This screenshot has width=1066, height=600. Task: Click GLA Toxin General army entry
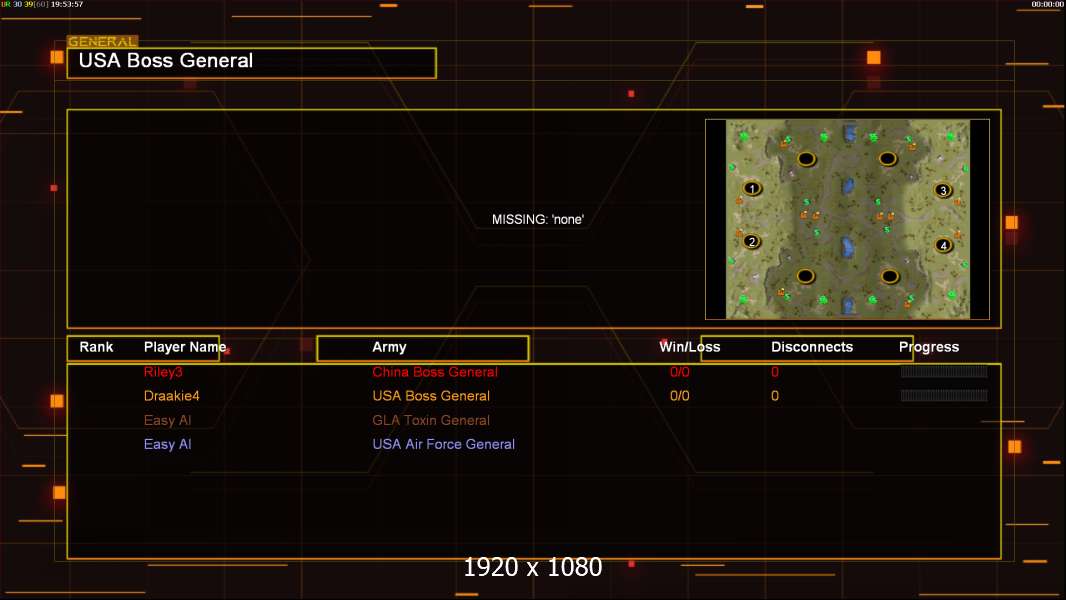click(x=431, y=420)
